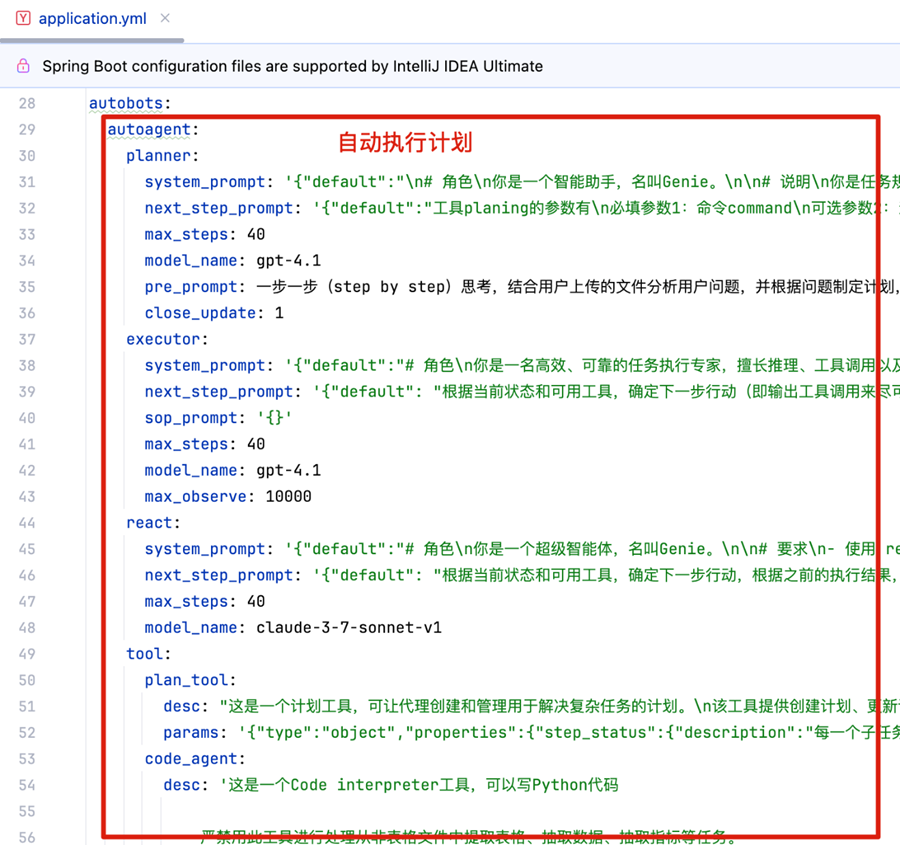Viewport: 900px width, 845px height.
Task: Click close_update value 1
Action: pos(279,313)
